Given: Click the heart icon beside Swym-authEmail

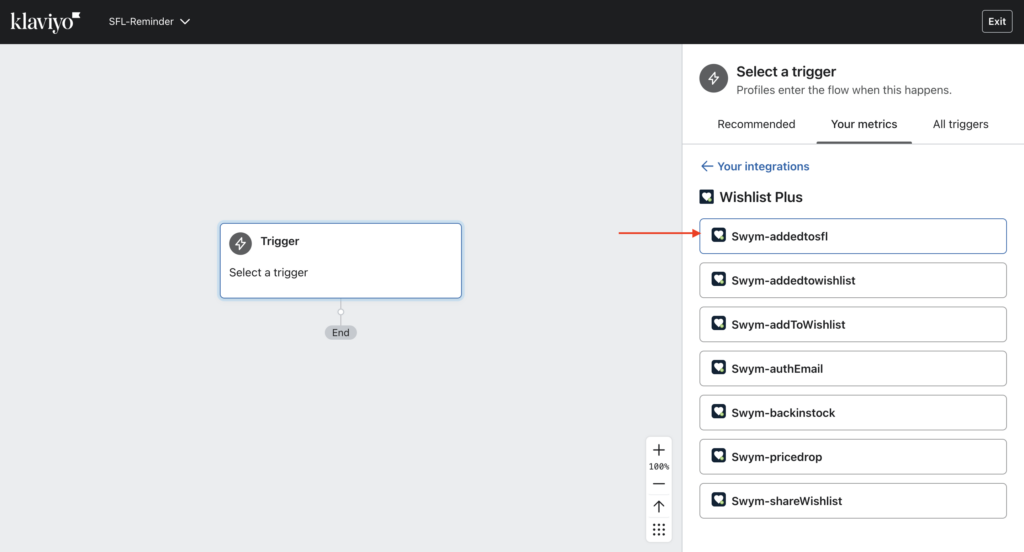Looking at the screenshot, I should (x=718, y=368).
